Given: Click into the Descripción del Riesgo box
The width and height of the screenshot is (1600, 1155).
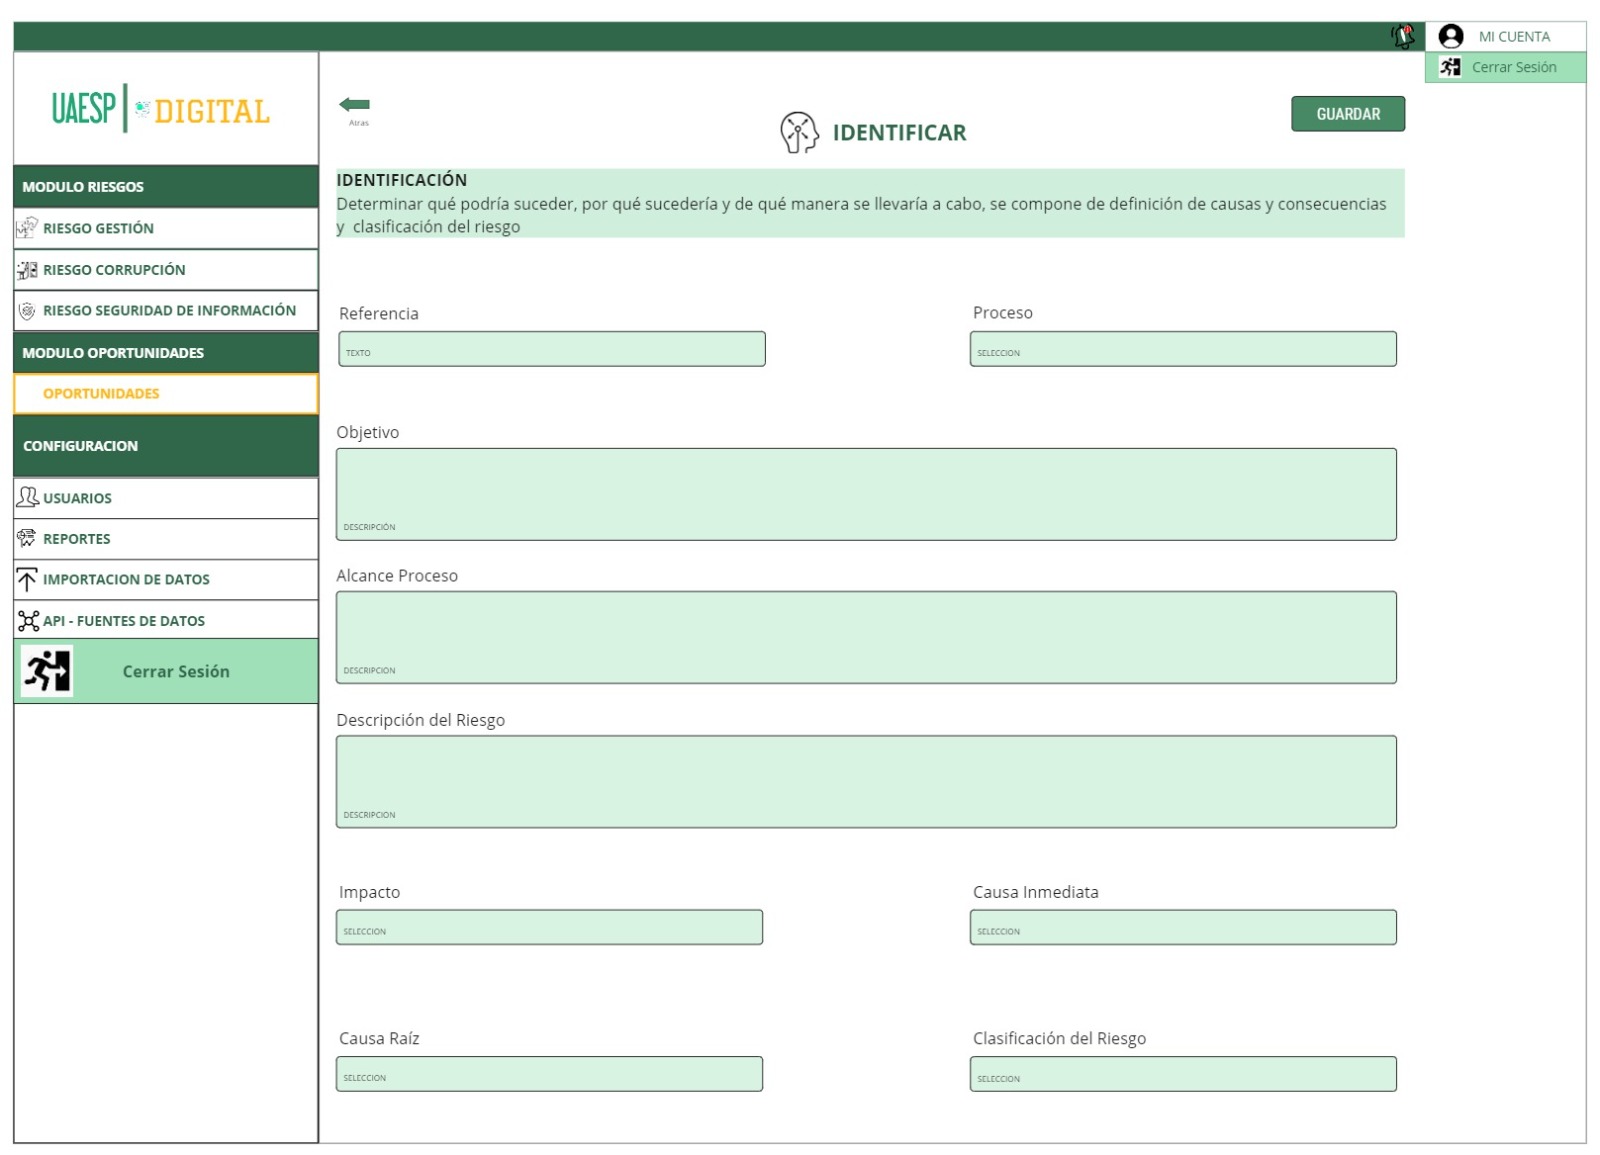Looking at the screenshot, I should pos(866,782).
